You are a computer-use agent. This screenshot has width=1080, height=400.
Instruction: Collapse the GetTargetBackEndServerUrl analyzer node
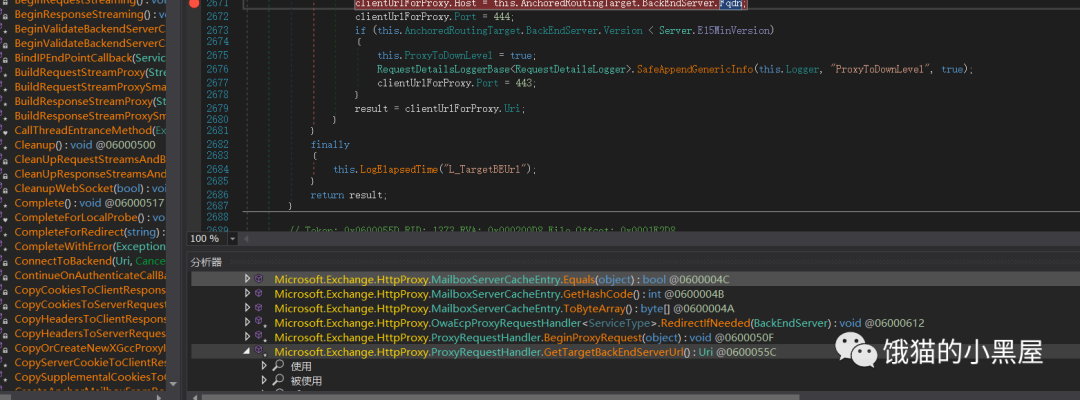tap(248, 351)
